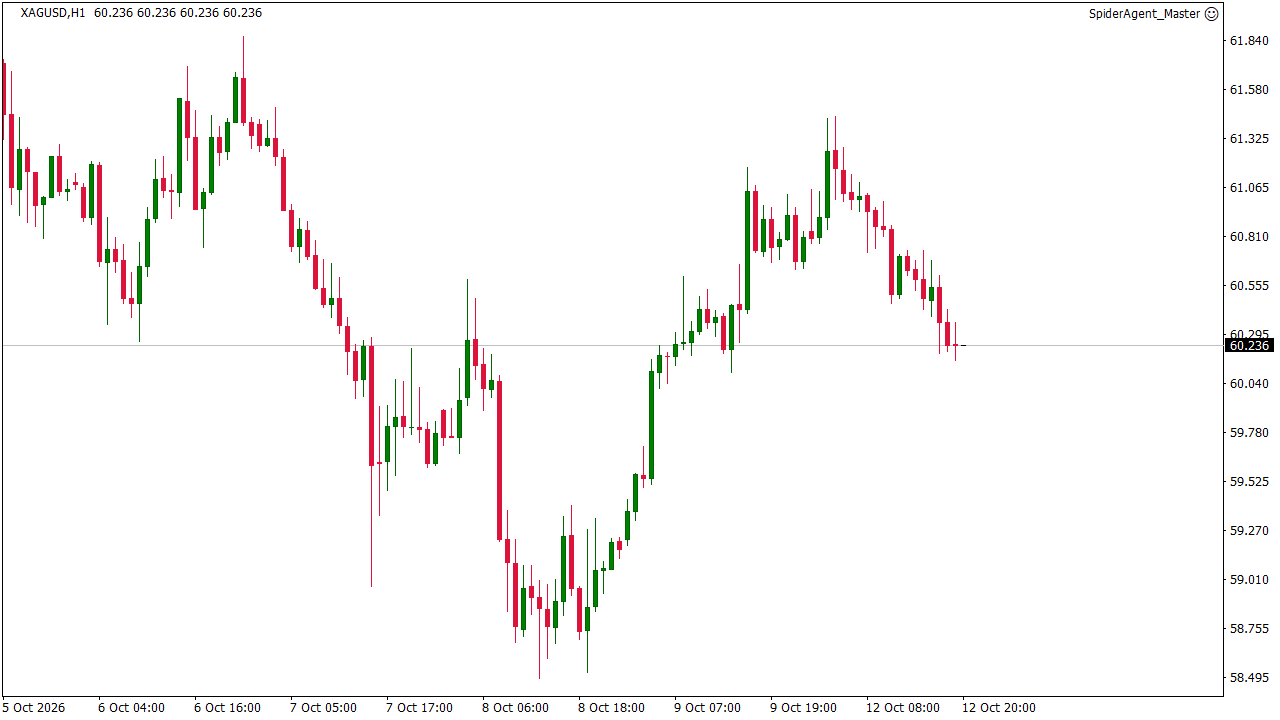Screen dimensions: 1280x720
Task: Click the OHLC values 60.236 in chart header
Action: click(x=178, y=13)
